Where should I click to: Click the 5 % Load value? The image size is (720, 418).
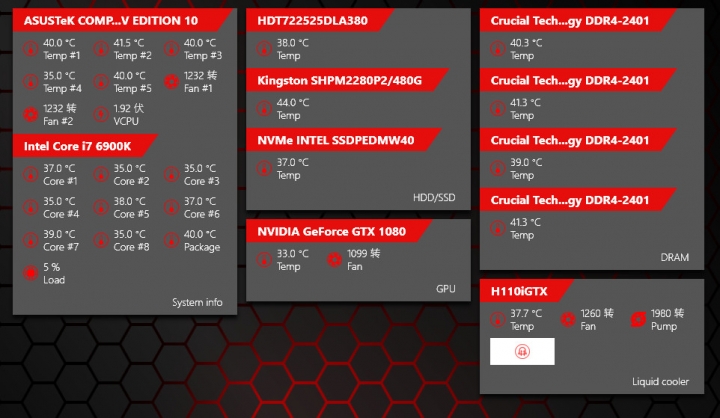pyautogui.click(x=52, y=267)
